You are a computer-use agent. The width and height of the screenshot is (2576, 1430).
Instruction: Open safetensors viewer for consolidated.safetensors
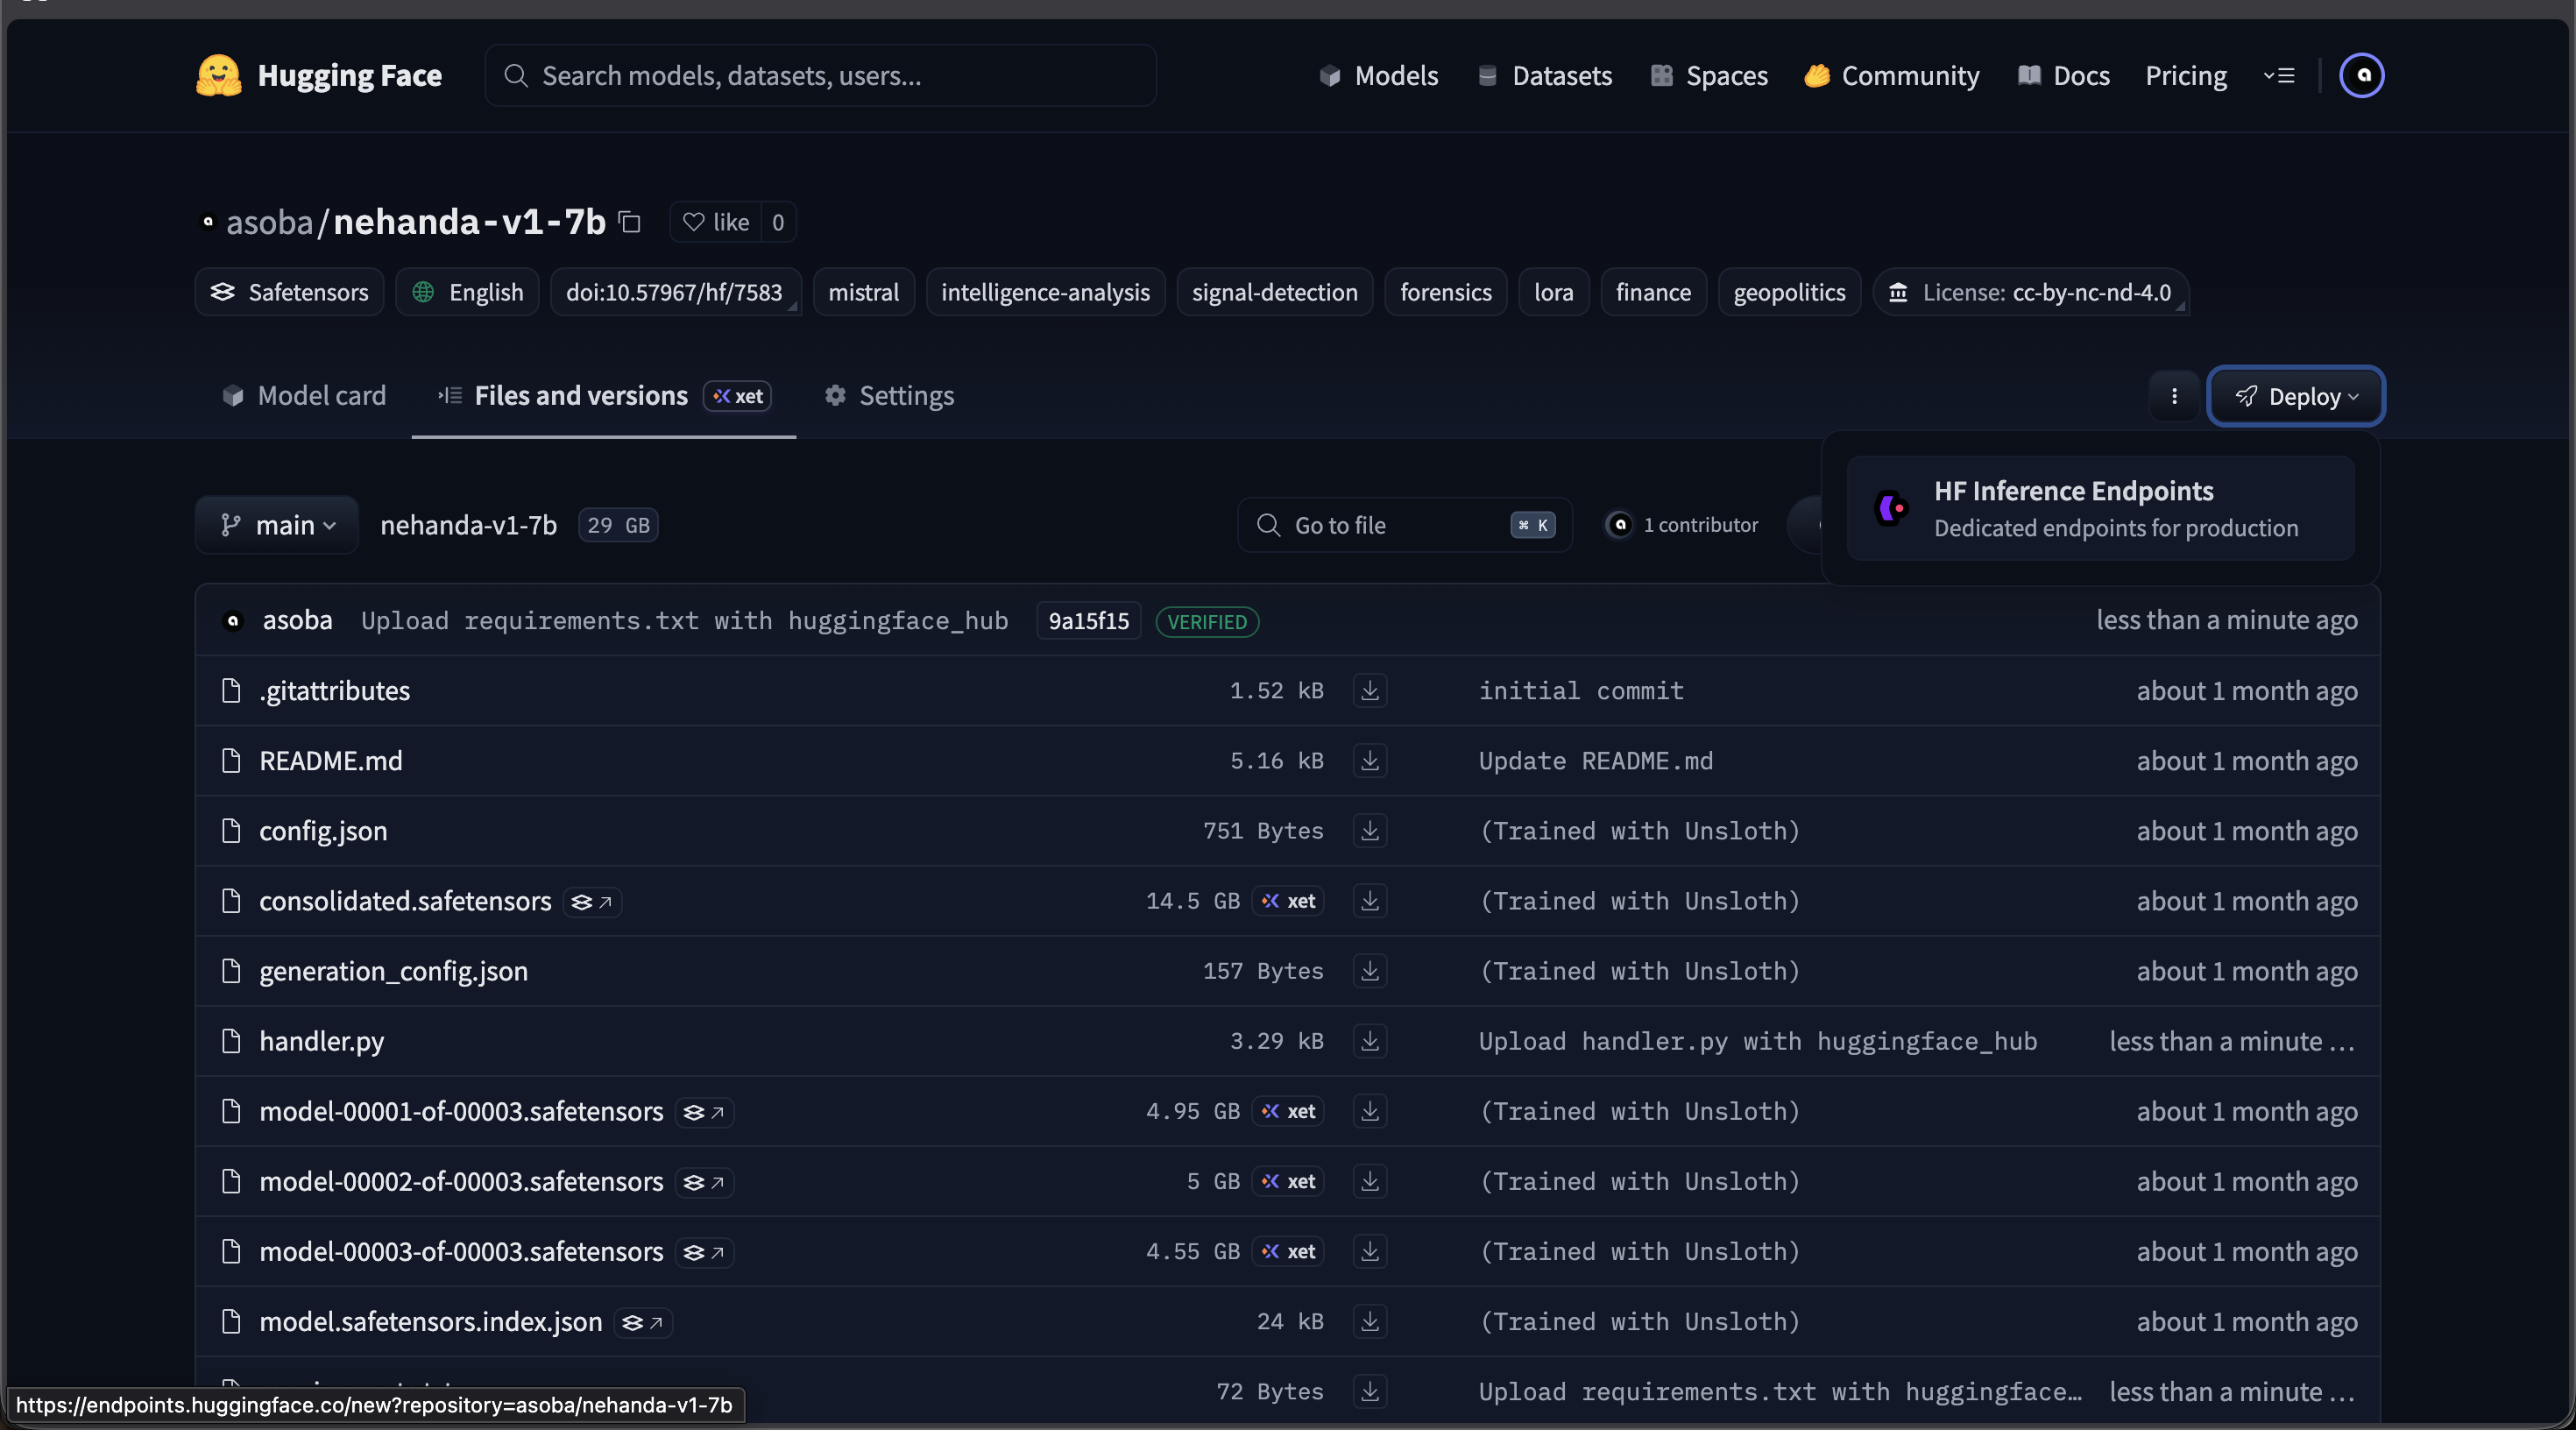(592, 902)
